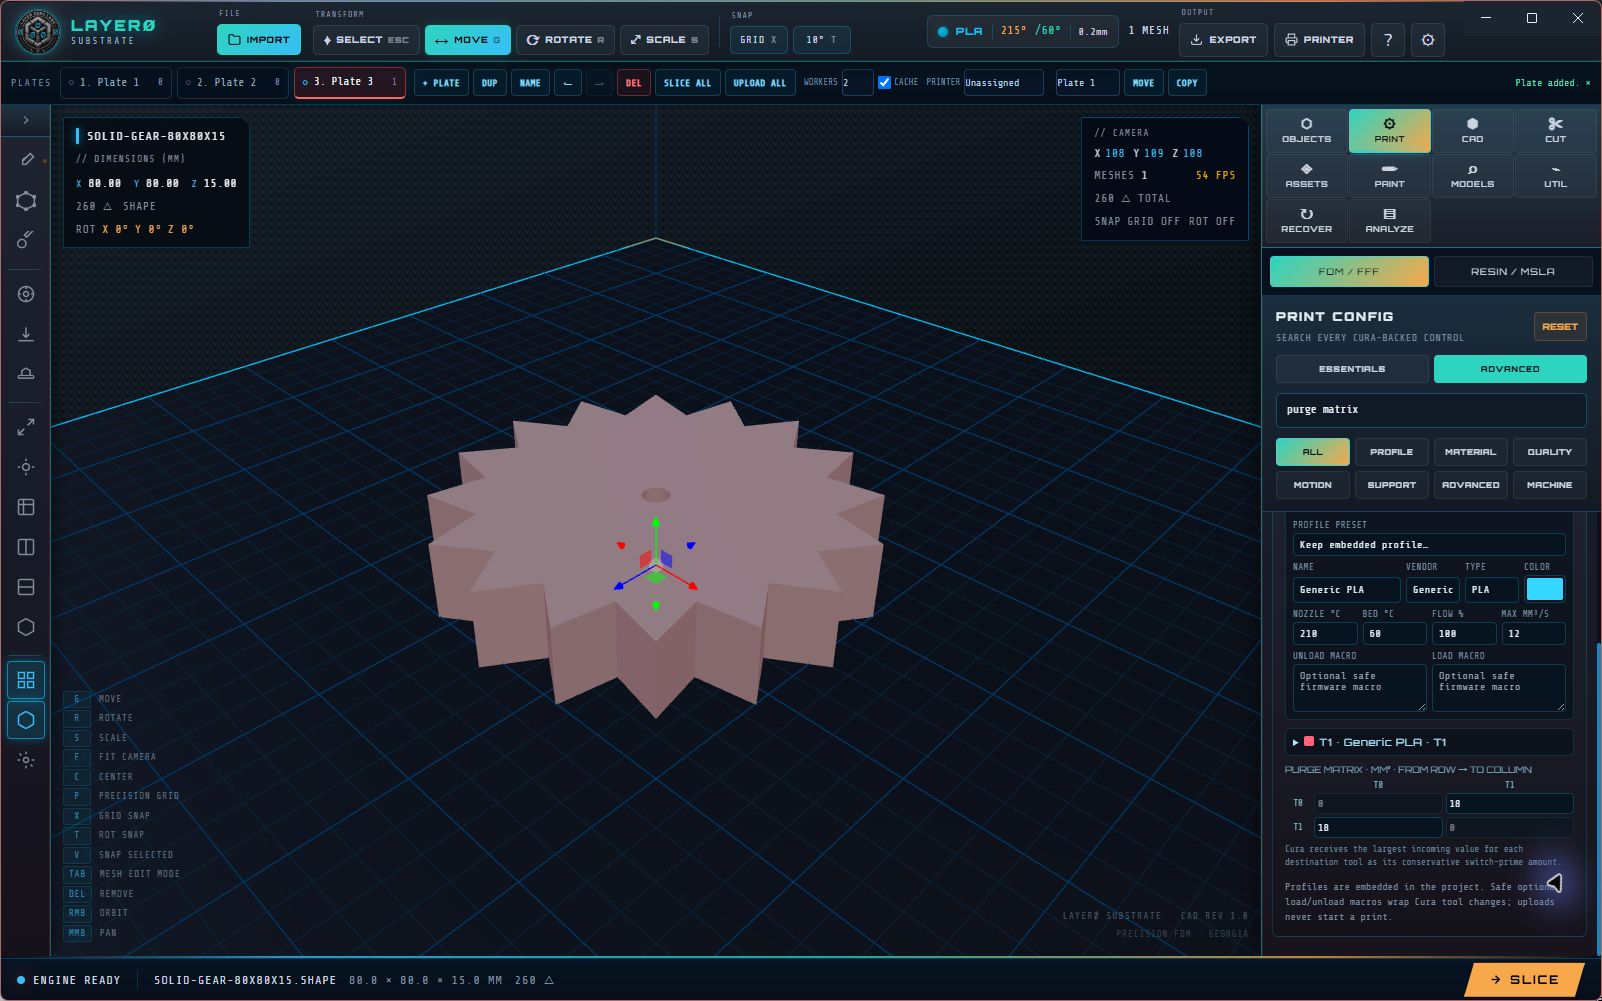Screen dimensions: 1602x1001
Task: Switch to Essentials config tab
Action: [x=1352, y=369]
